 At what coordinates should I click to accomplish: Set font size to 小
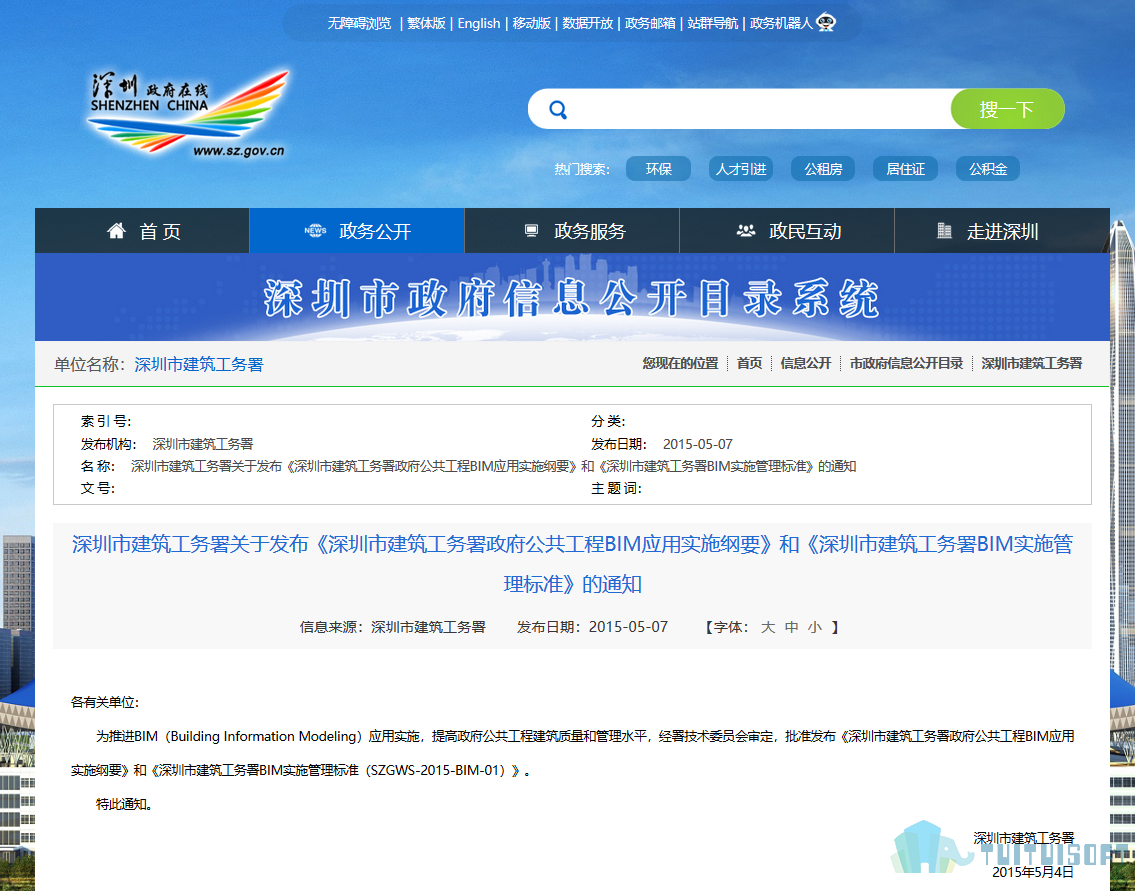click(x=815, y=628)
